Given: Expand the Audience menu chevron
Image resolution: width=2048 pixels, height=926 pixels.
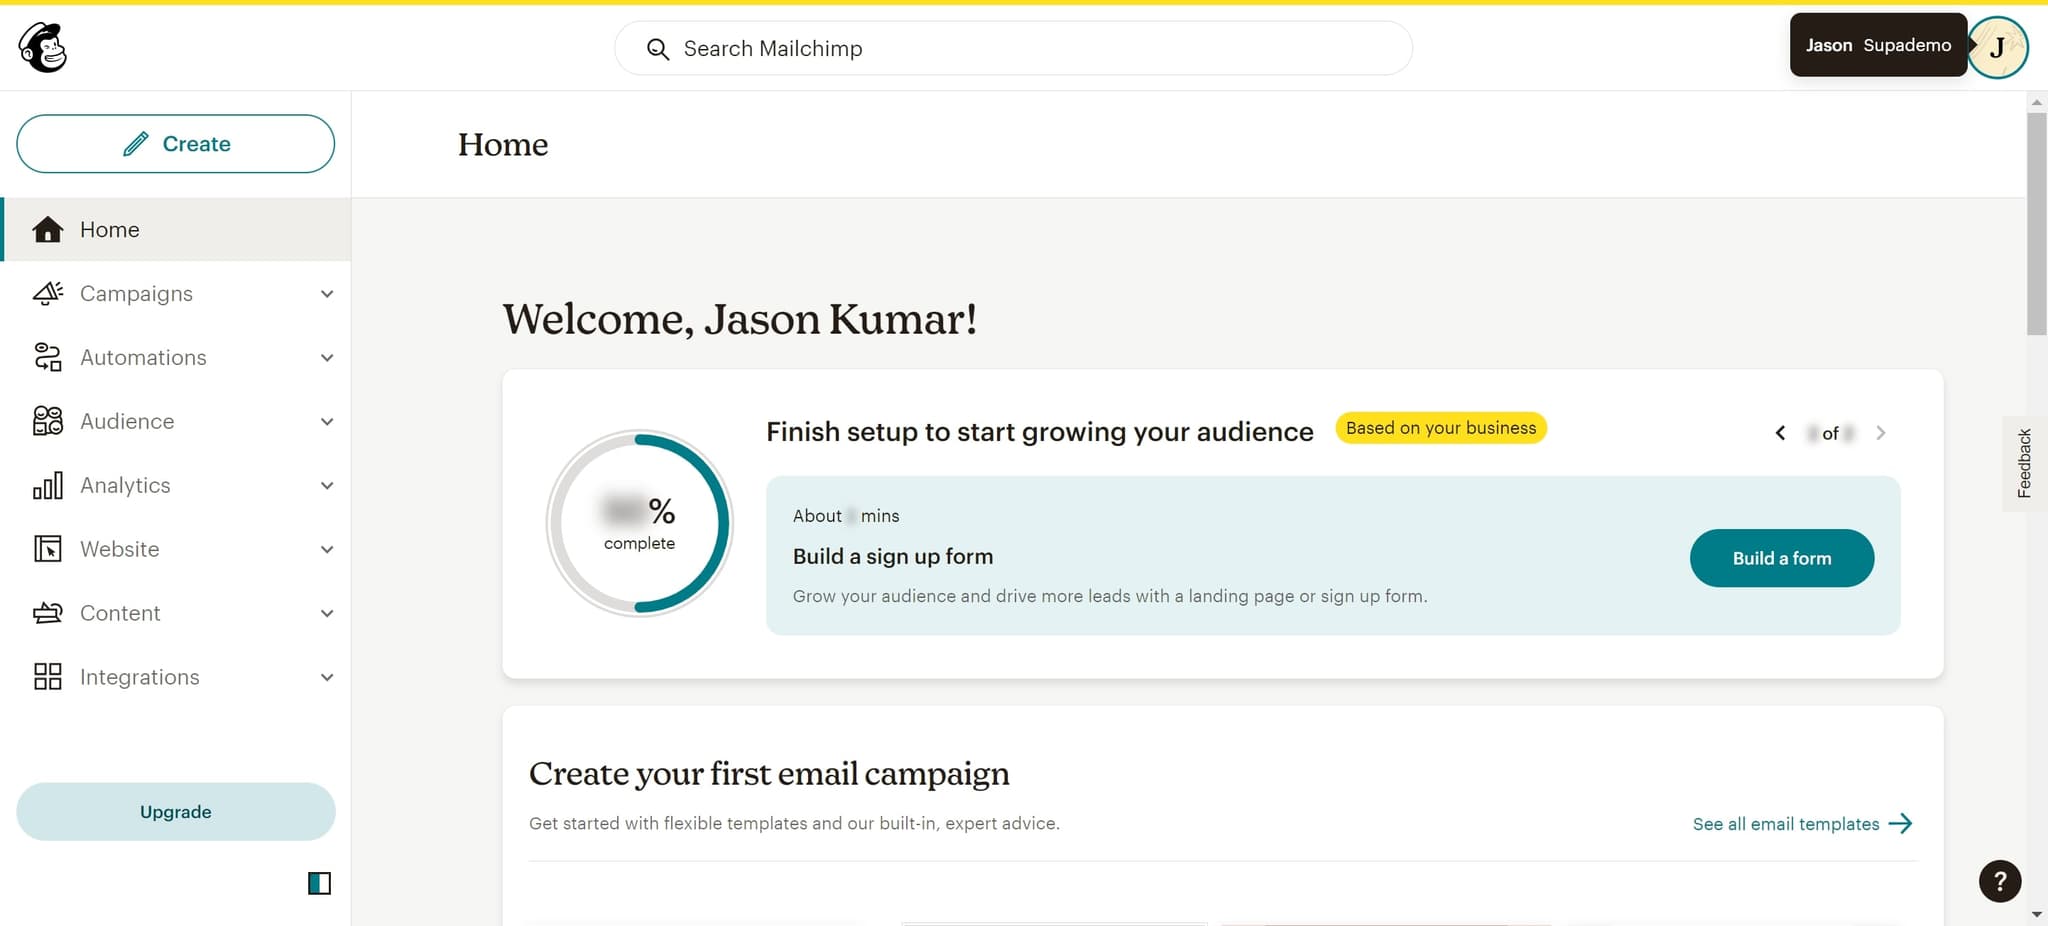Looking at the screenshot, I should 327,422.
